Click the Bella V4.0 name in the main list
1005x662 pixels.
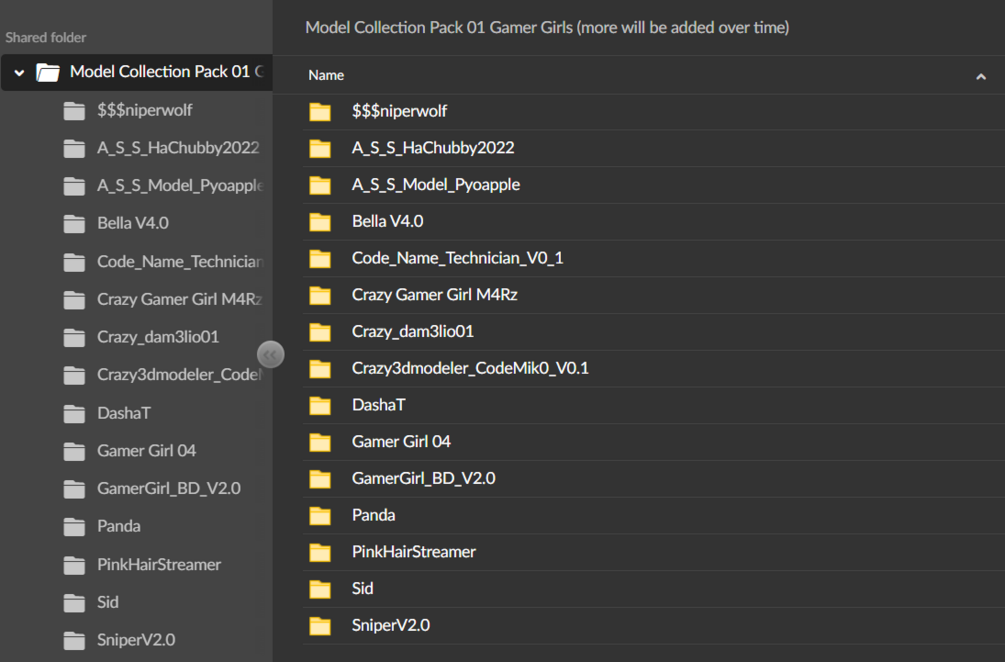(387, 222)
